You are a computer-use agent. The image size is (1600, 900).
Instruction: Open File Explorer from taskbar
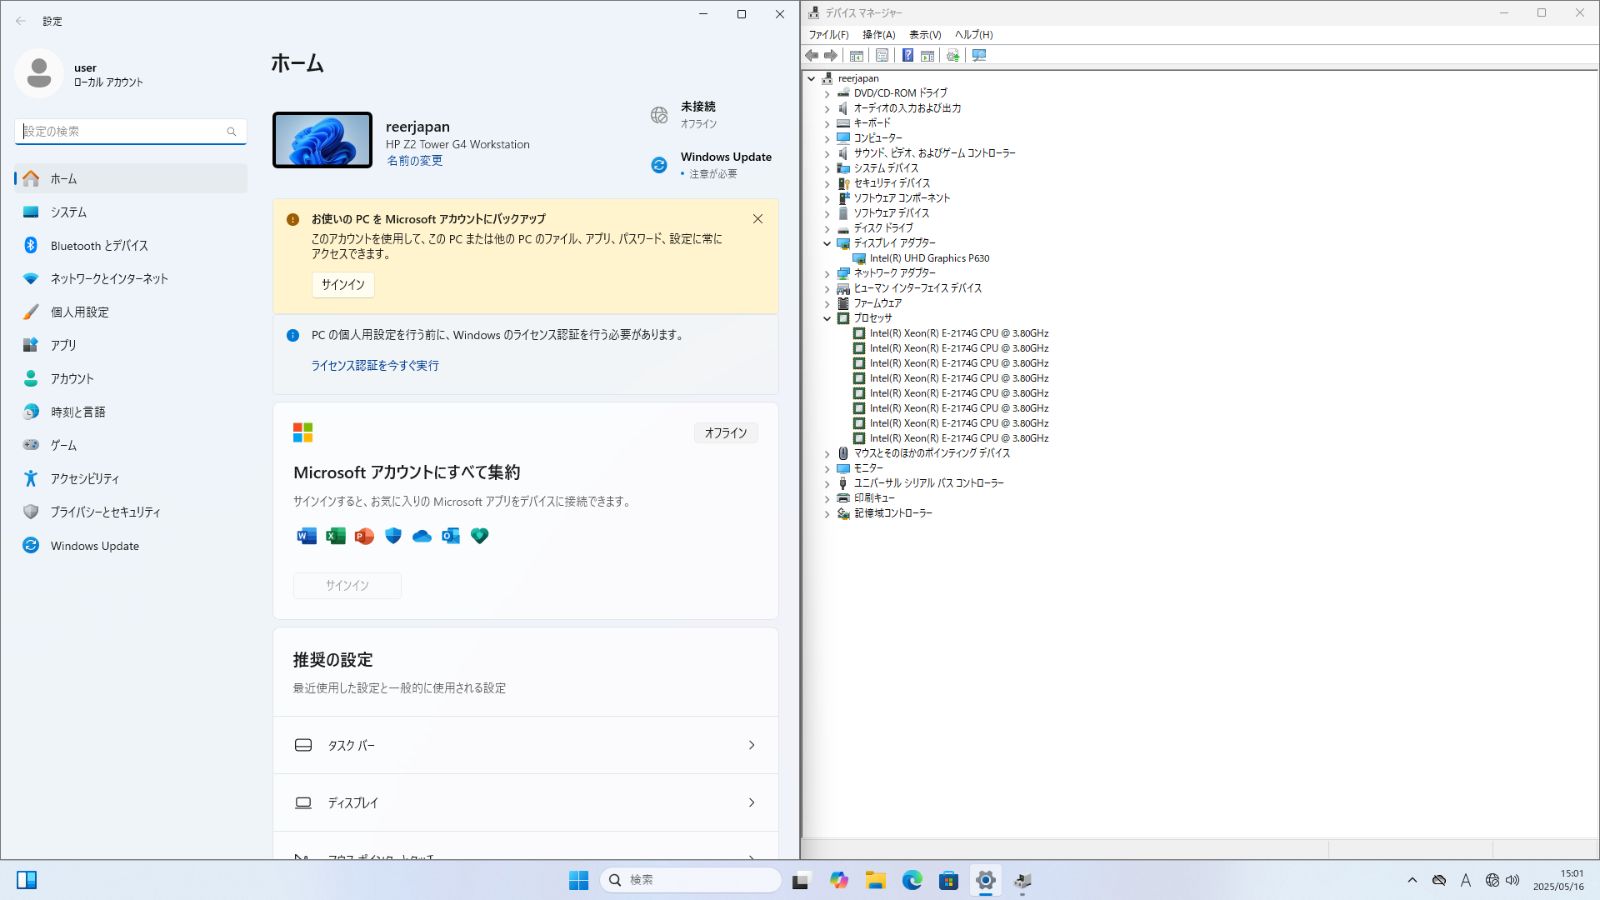pos(876,880)
